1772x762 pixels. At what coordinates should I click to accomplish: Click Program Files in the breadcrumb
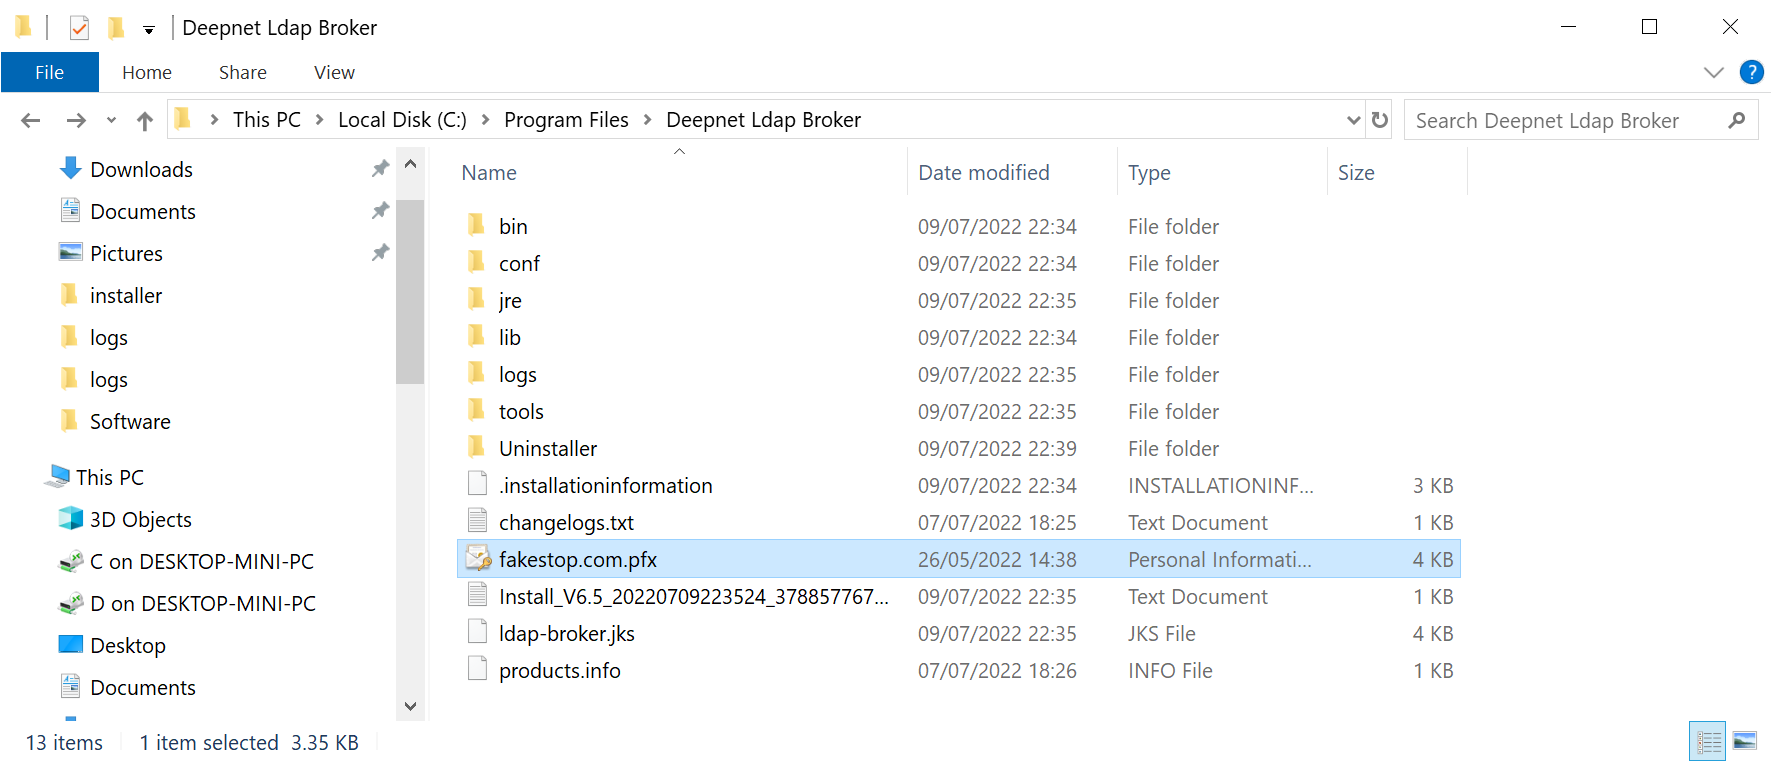coord(566,120)
